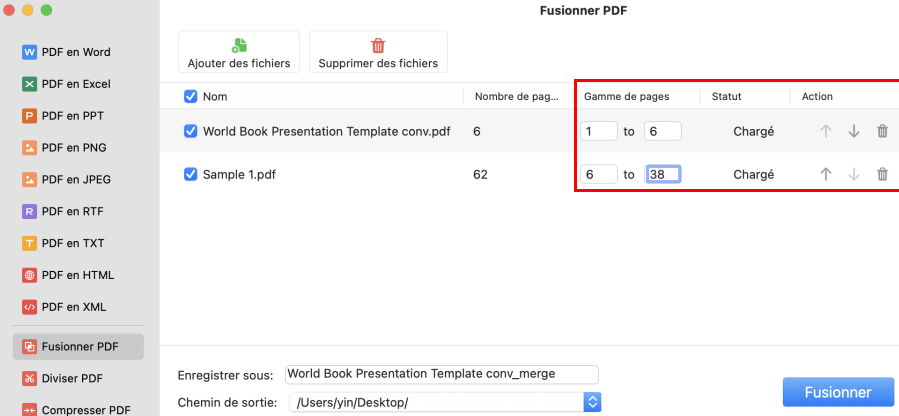Screen dimensions: 899x416
Task: Click the Enregistrer sous filename field
Action: [441, 374]
